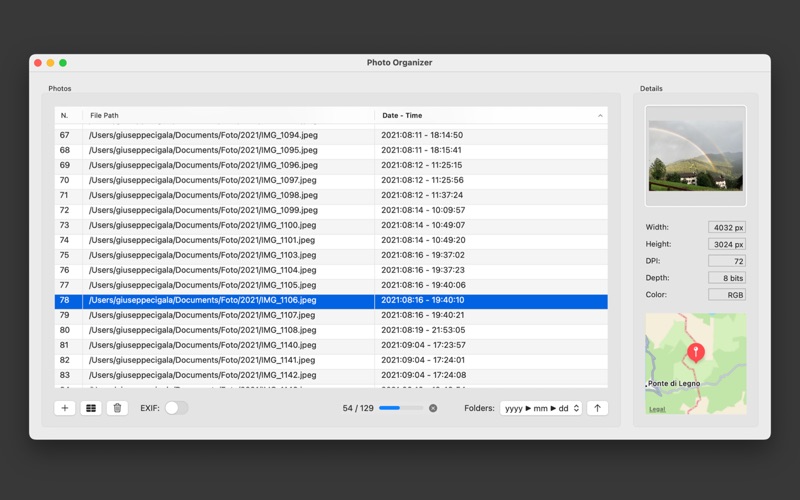Click the green zoom window button
Image resolution: width=800 pixels, height=500 pixels.
[x=63, y=63]
